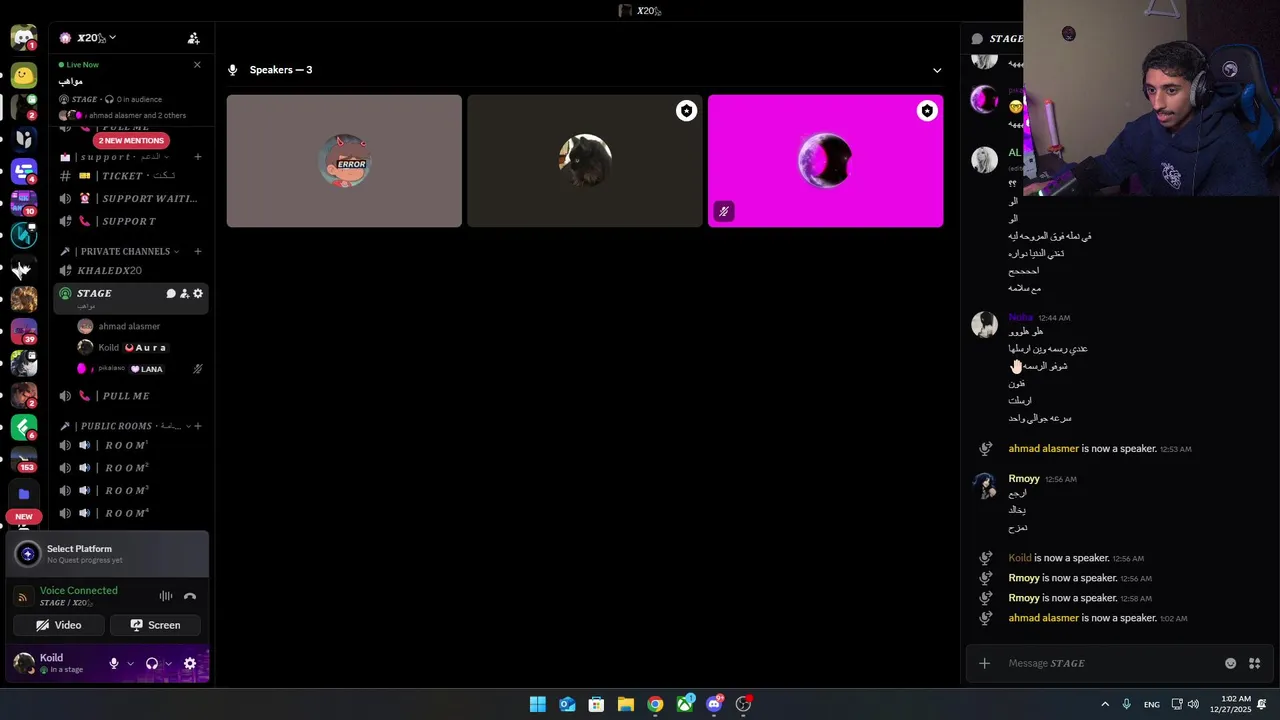Image resolution: width=1280 pixels, height=720 pixels.
Task: Open server with 39 notification badge
Action: [x=24, y=331]
